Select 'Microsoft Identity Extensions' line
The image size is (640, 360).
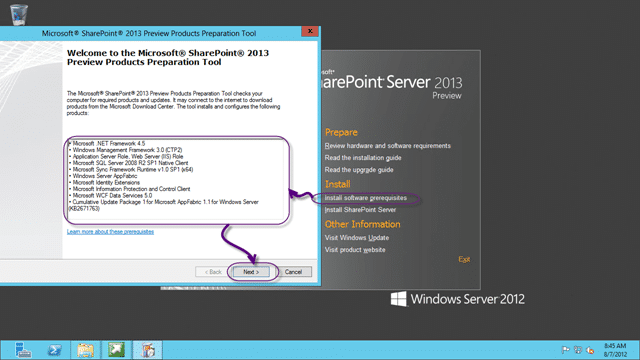click(104, 183)
